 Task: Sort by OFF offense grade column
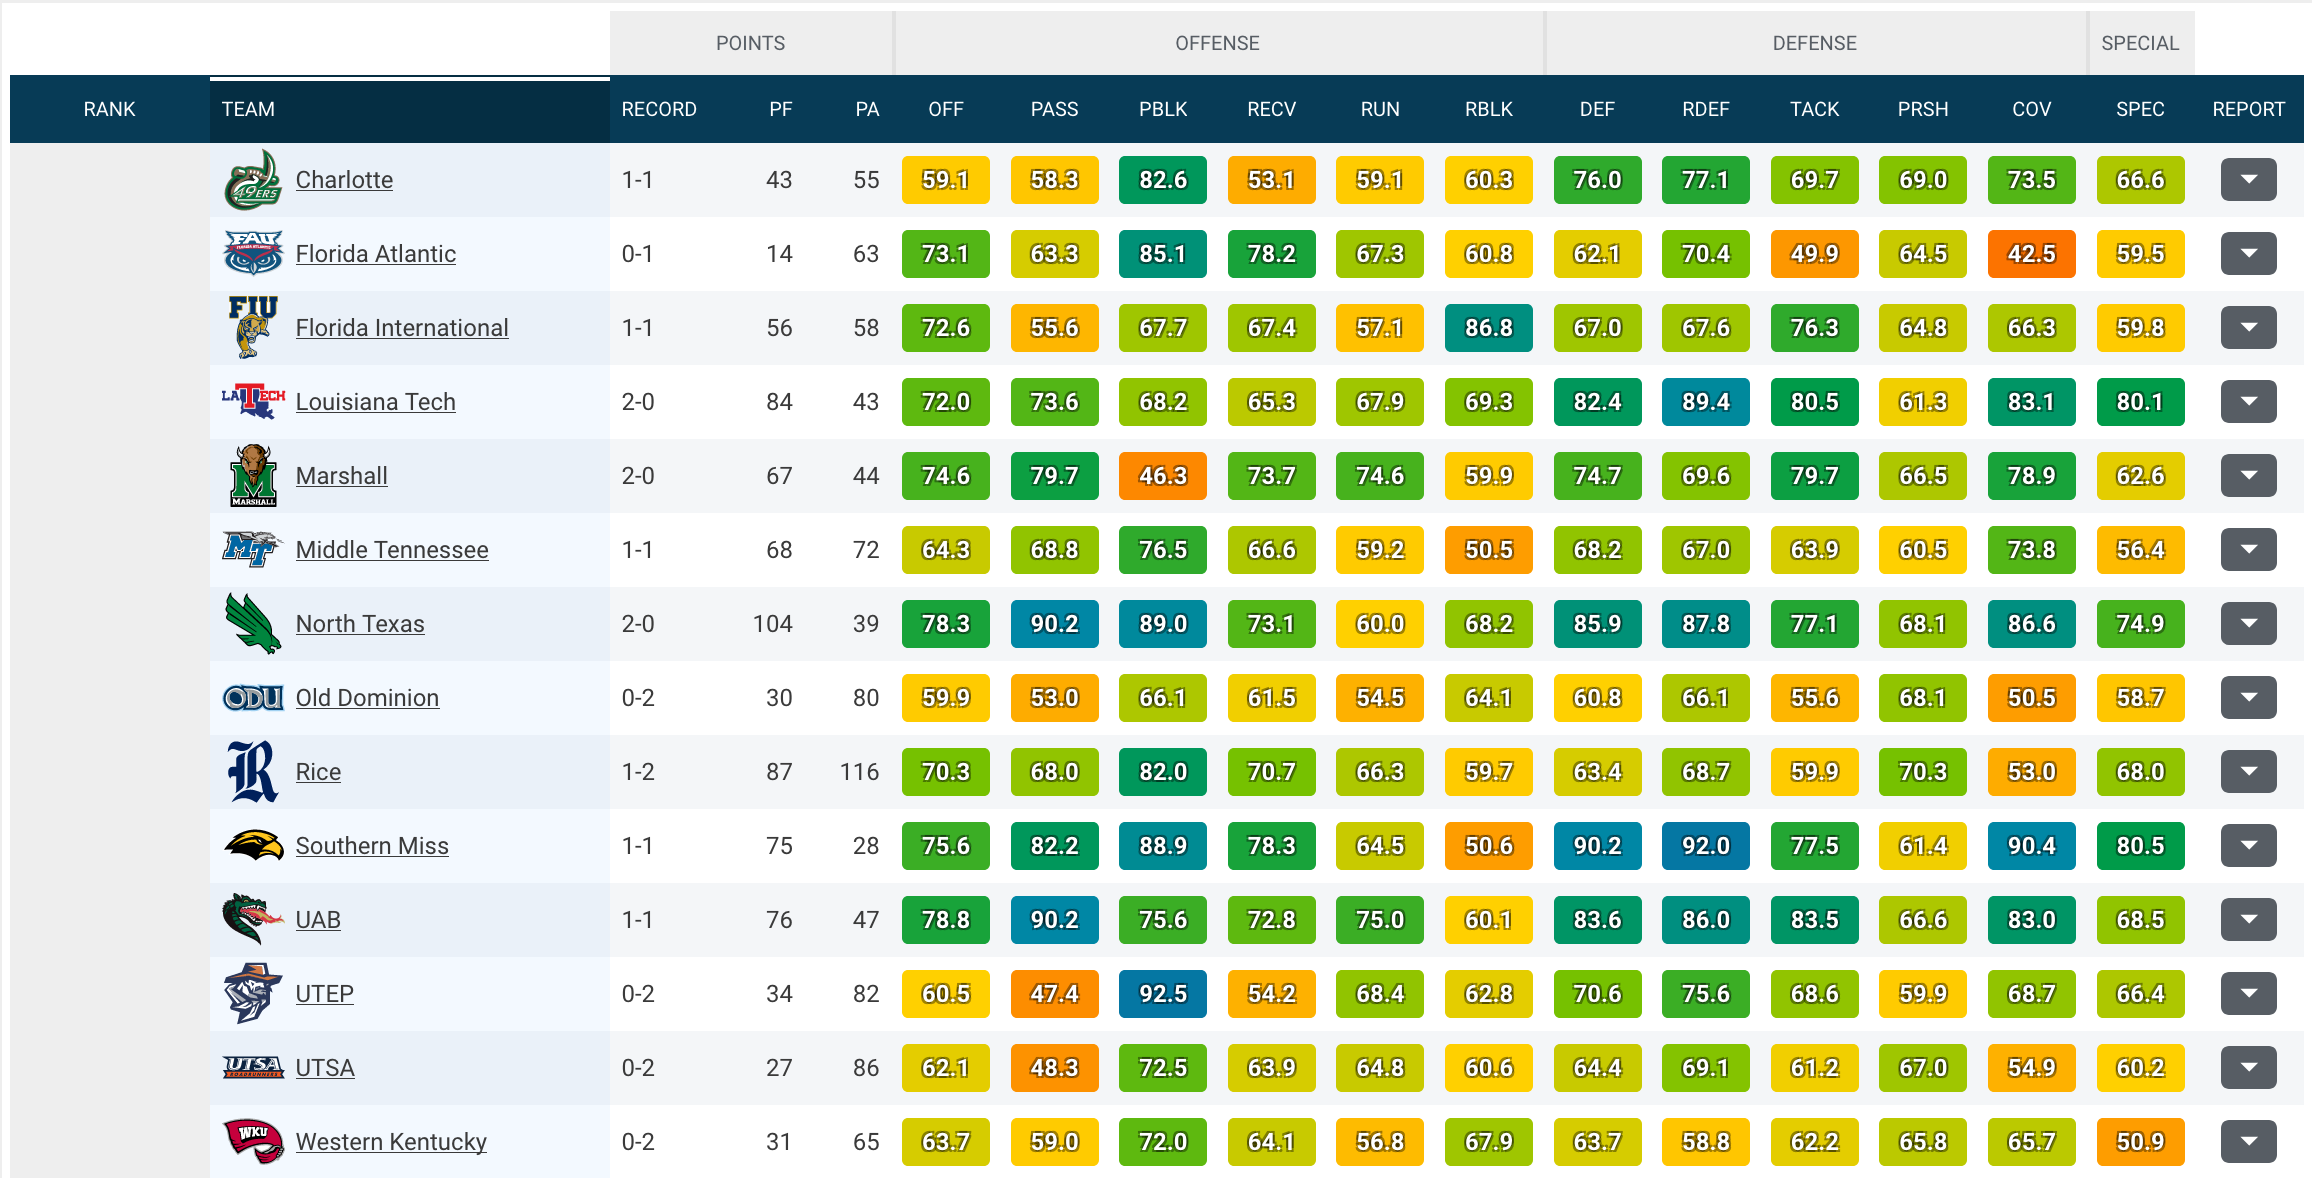[946, 109]
